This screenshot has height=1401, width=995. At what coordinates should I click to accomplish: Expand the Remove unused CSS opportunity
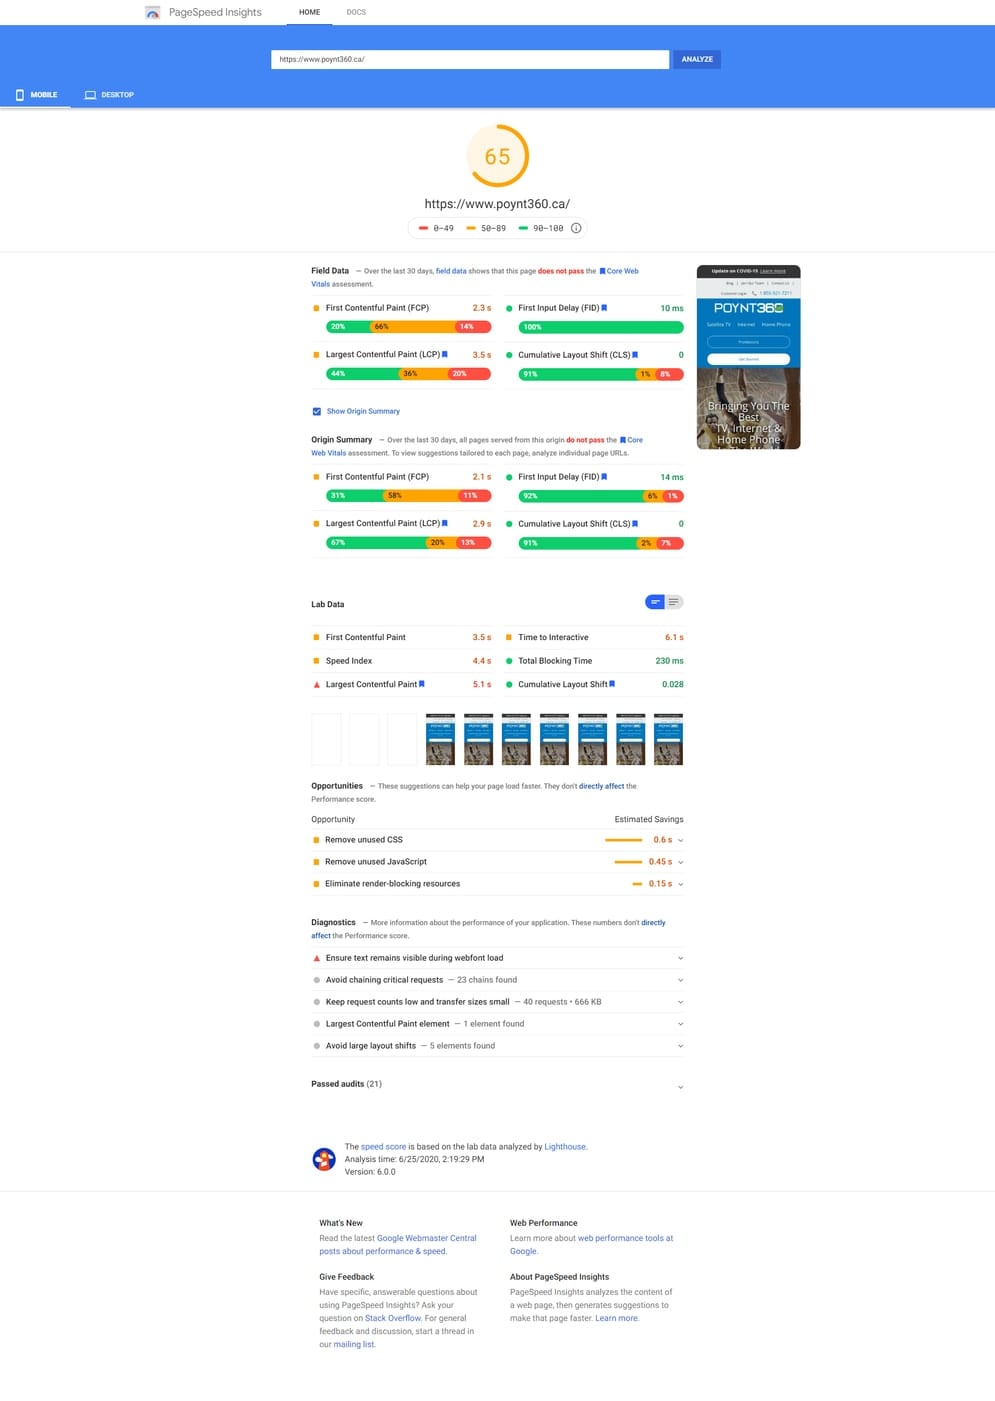[681, 840]
